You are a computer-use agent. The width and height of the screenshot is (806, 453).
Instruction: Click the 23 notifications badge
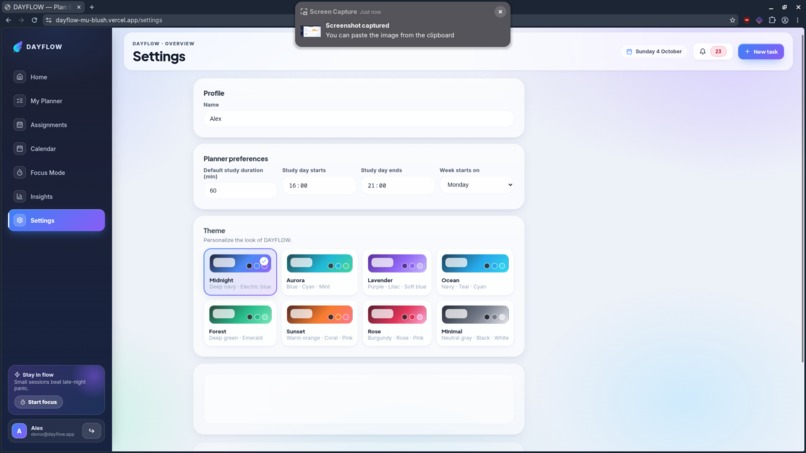pyautogui.click(x=718, y=51)
